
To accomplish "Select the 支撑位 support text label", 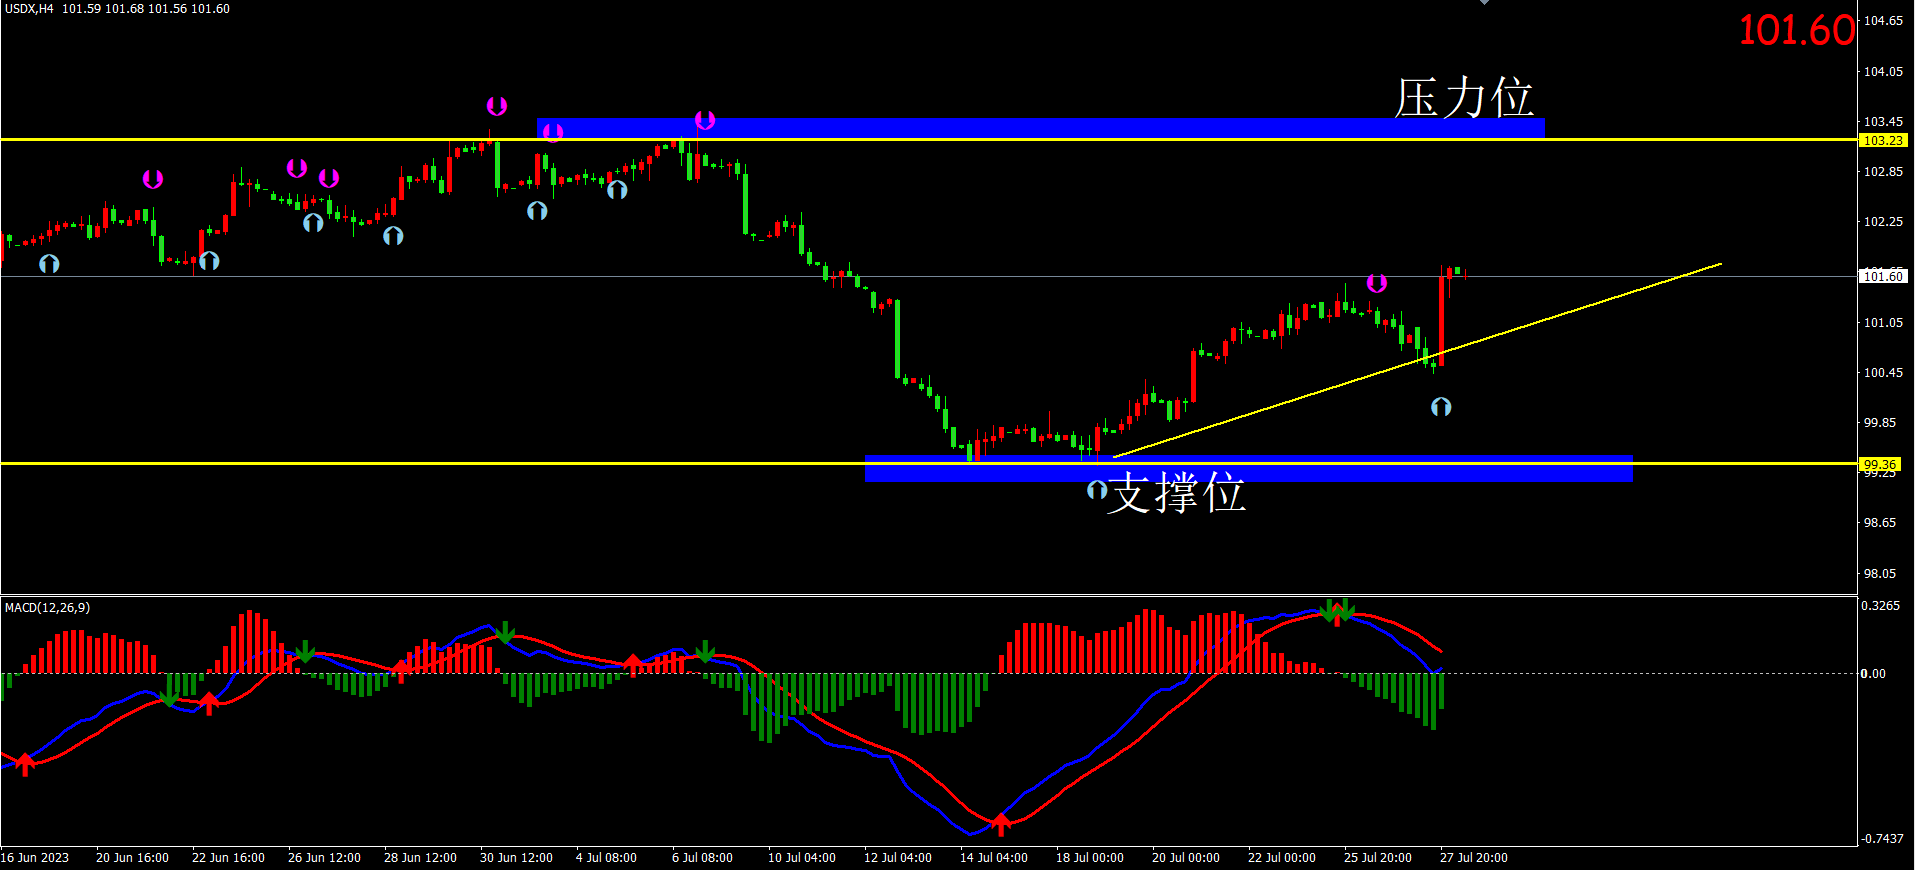I will click(x=1177, y=494).
